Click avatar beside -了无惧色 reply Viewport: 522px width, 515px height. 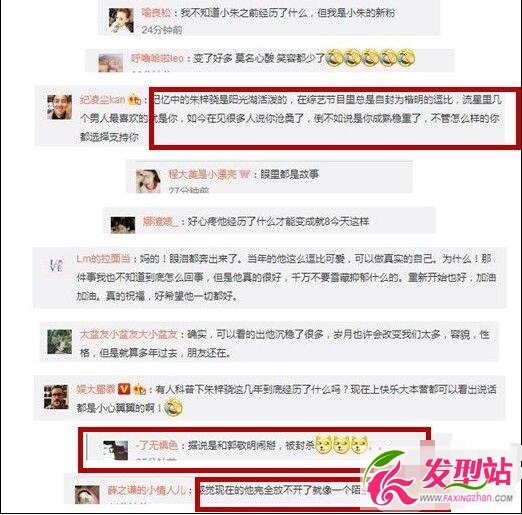pyautogui.click(x=115, y=450)
